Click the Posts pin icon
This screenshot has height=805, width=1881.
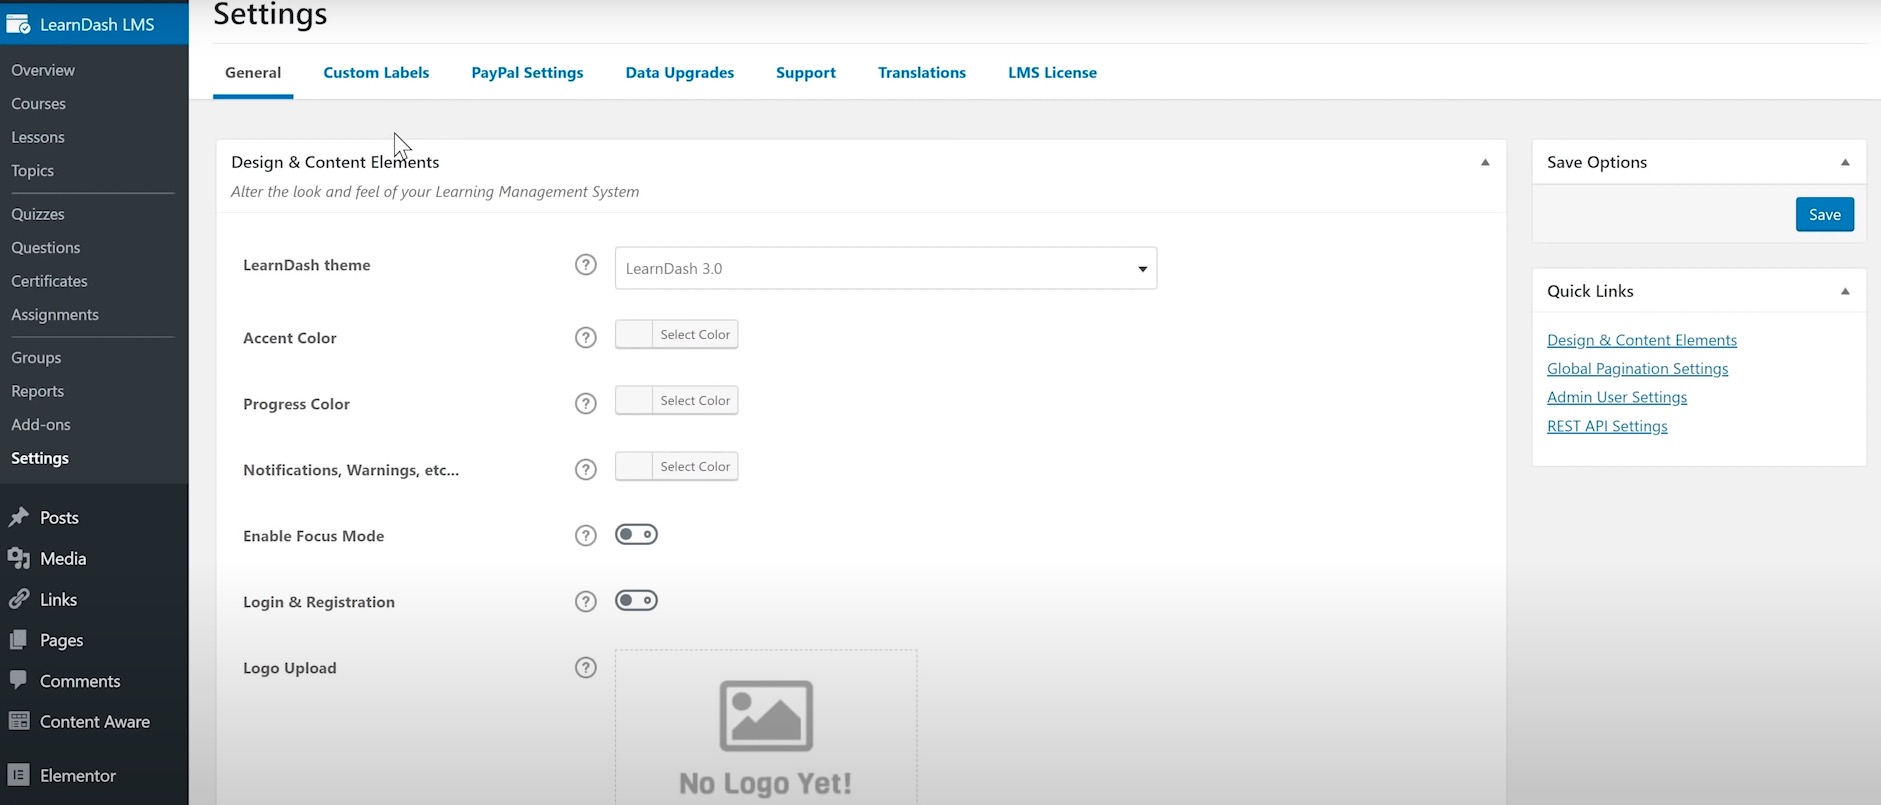tap(19, 517)
